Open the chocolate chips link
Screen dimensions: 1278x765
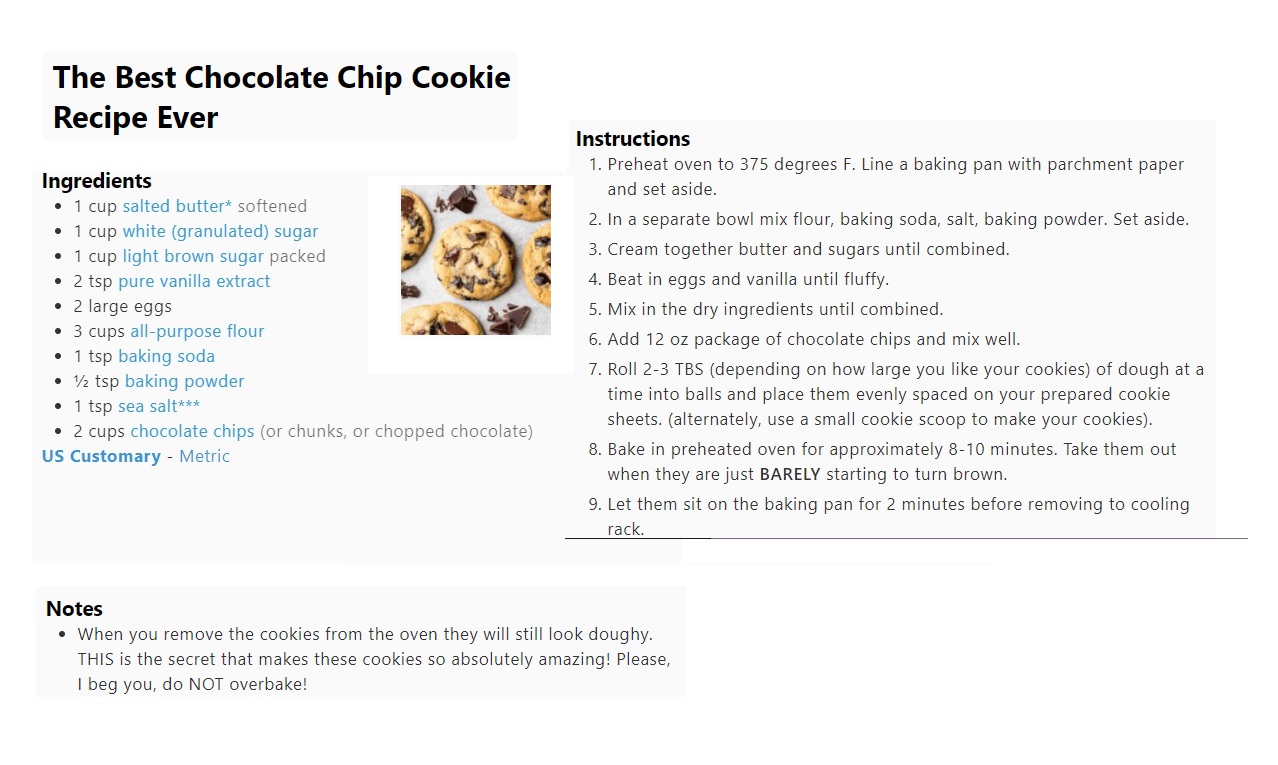point(192,431)
